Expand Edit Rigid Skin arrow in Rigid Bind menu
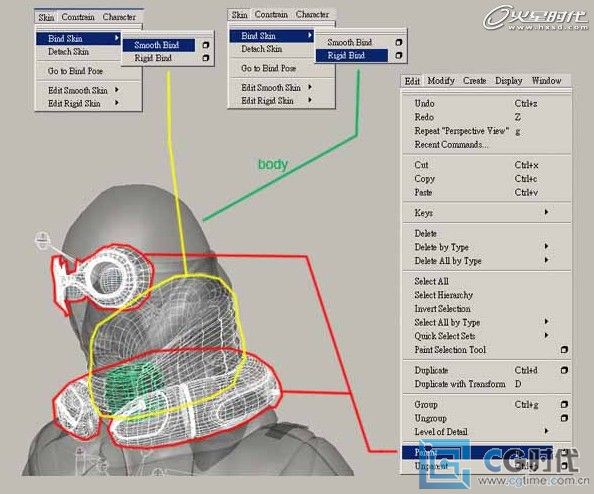 point(310,100)
